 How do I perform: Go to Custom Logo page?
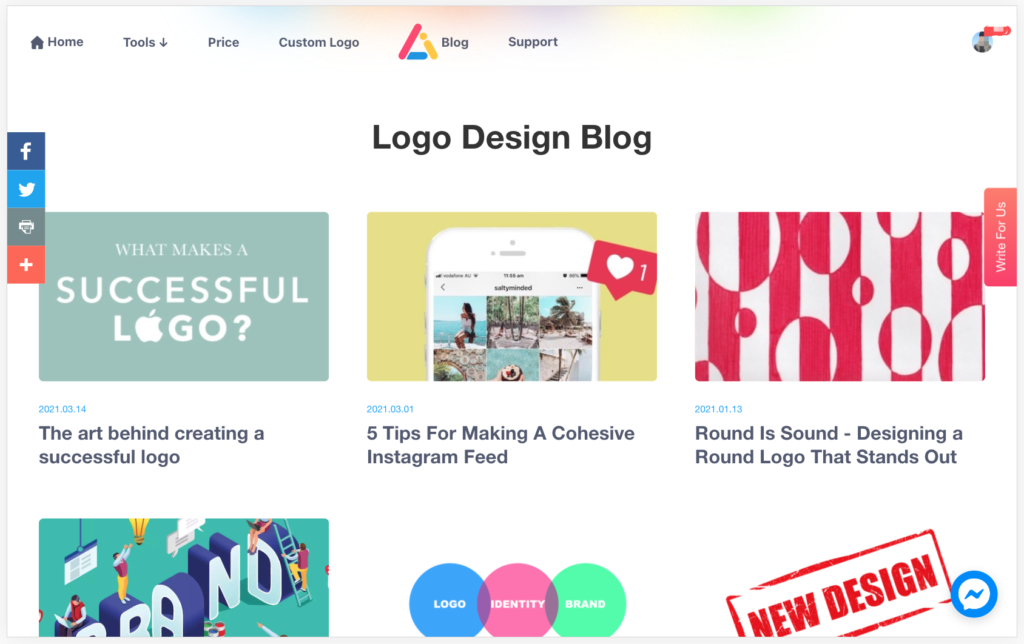point(319,42)
